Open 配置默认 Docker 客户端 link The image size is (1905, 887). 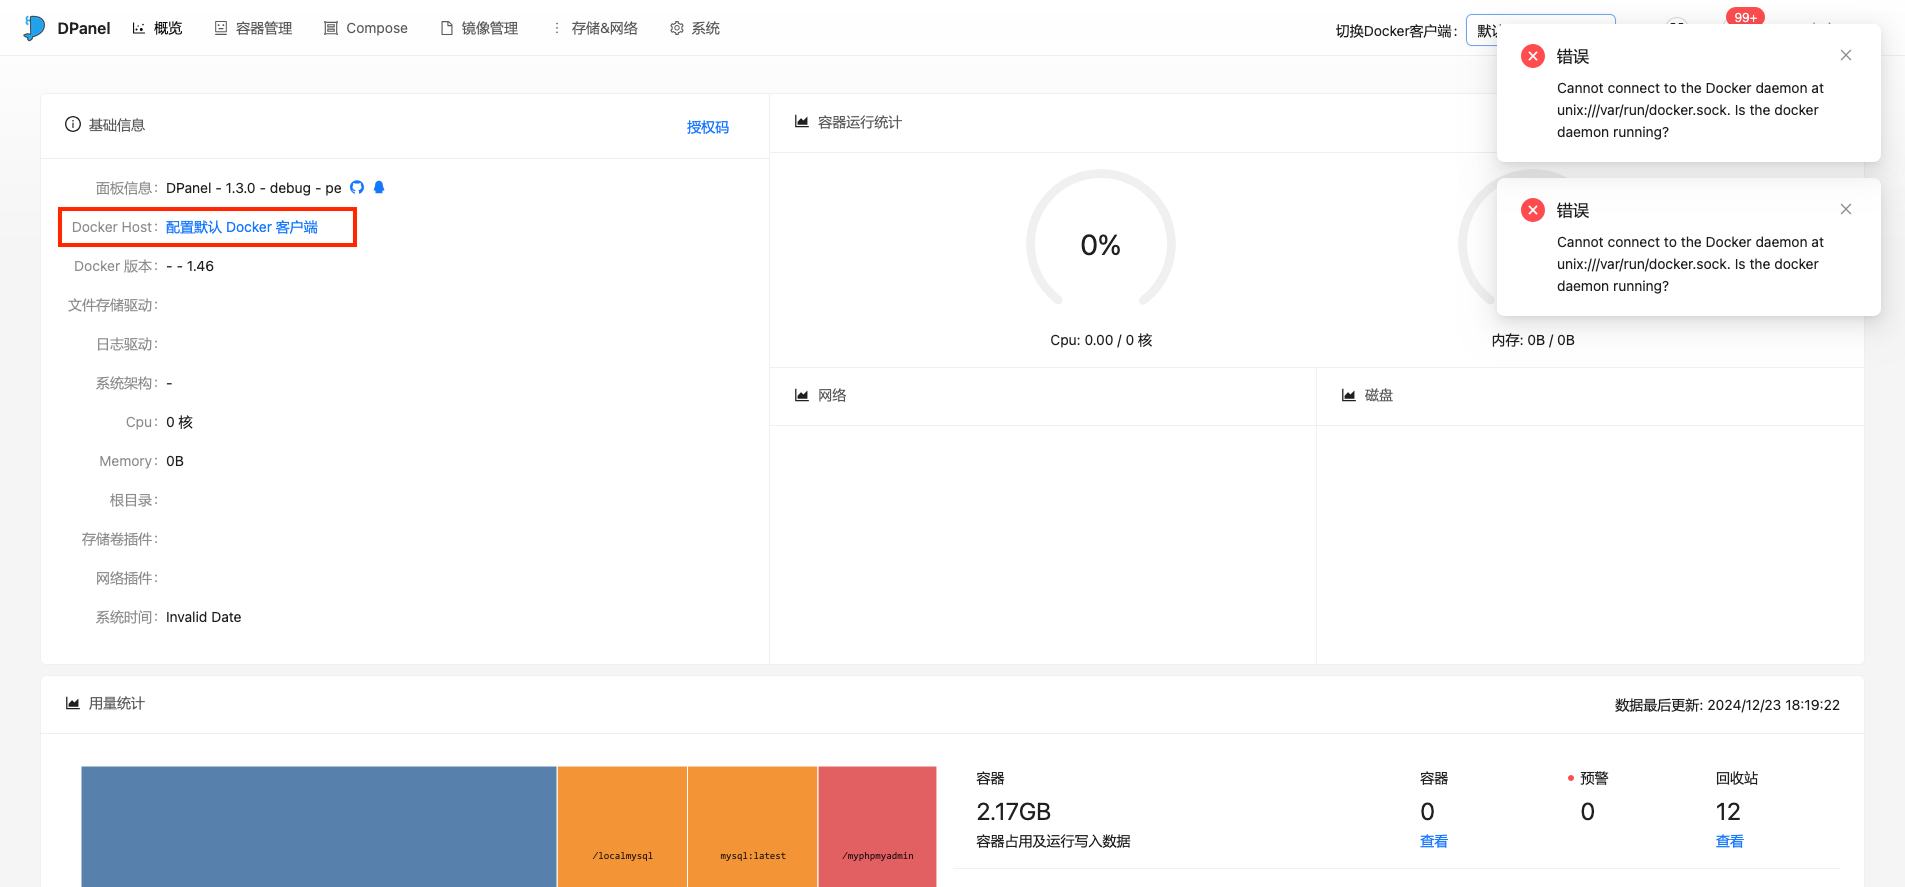click(242, 227)
